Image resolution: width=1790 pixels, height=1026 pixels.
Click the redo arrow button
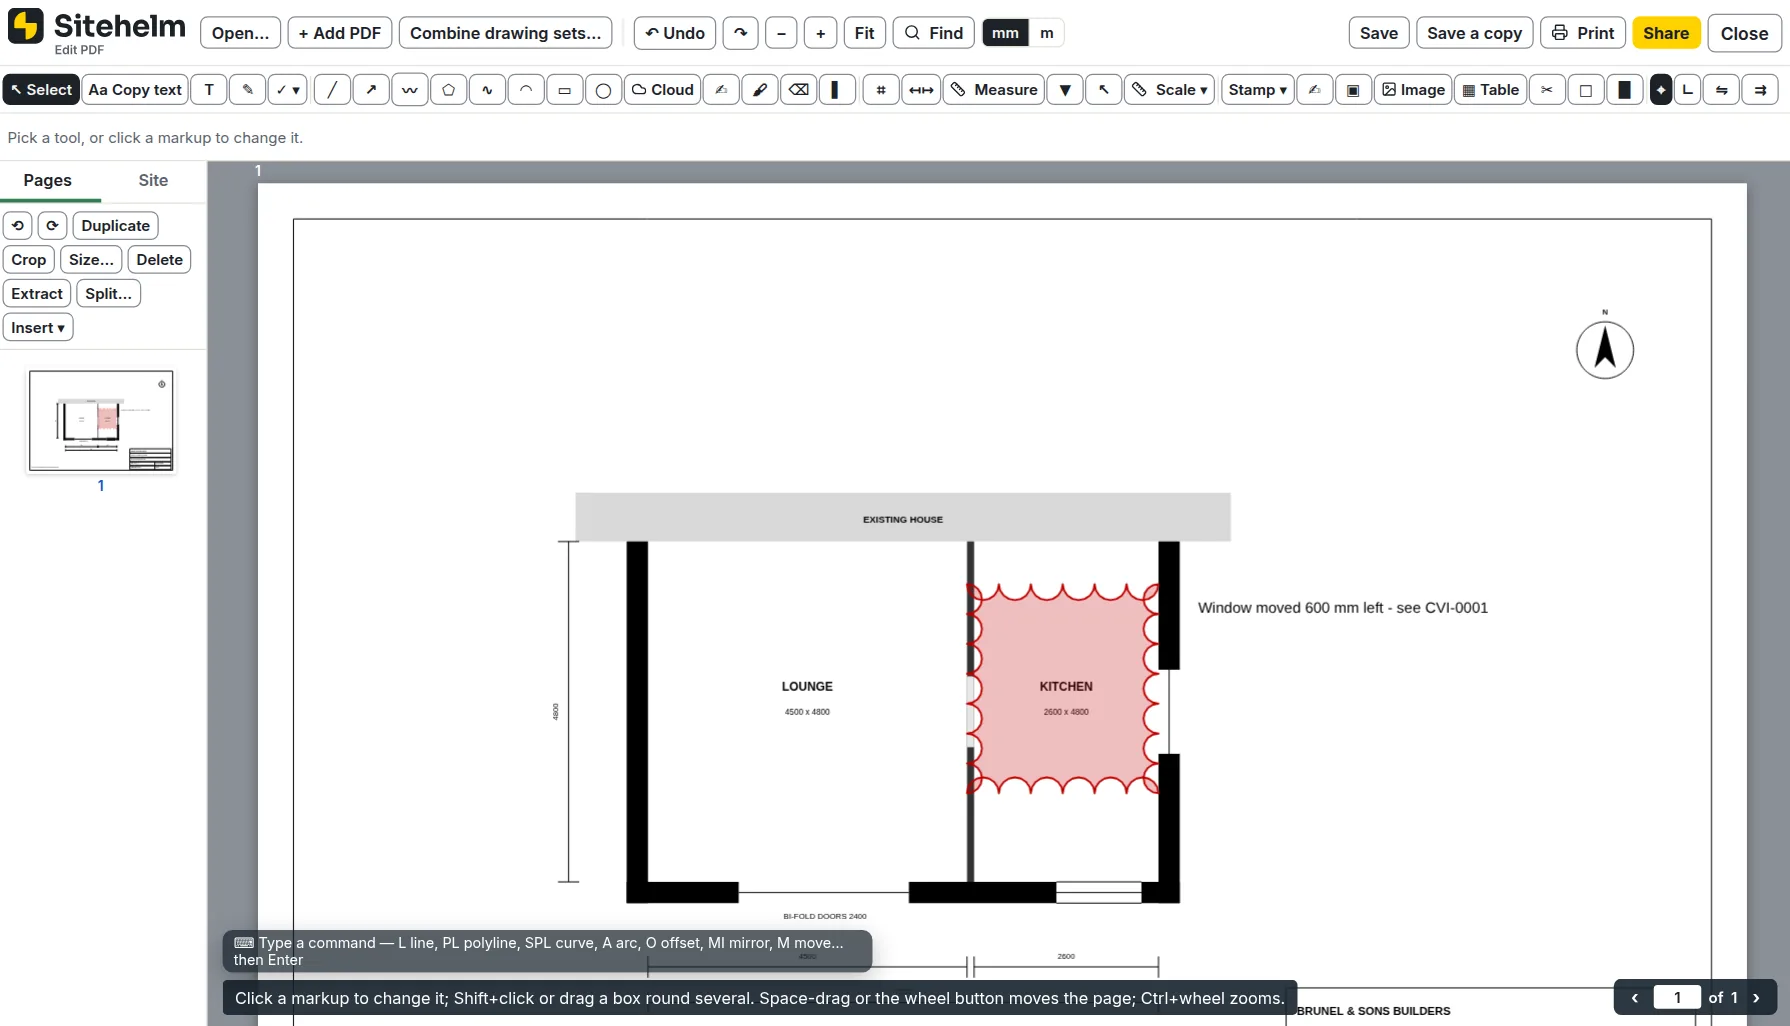click(x=741, y=33)
